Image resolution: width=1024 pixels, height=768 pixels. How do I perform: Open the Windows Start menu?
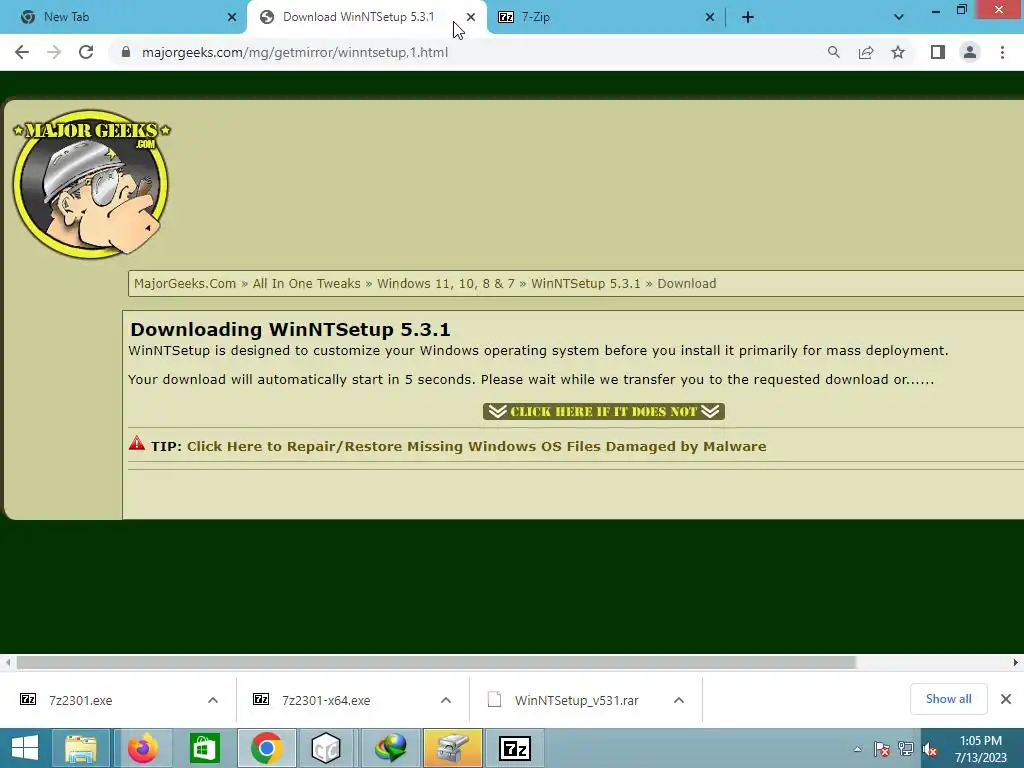(x=24, y=748)
